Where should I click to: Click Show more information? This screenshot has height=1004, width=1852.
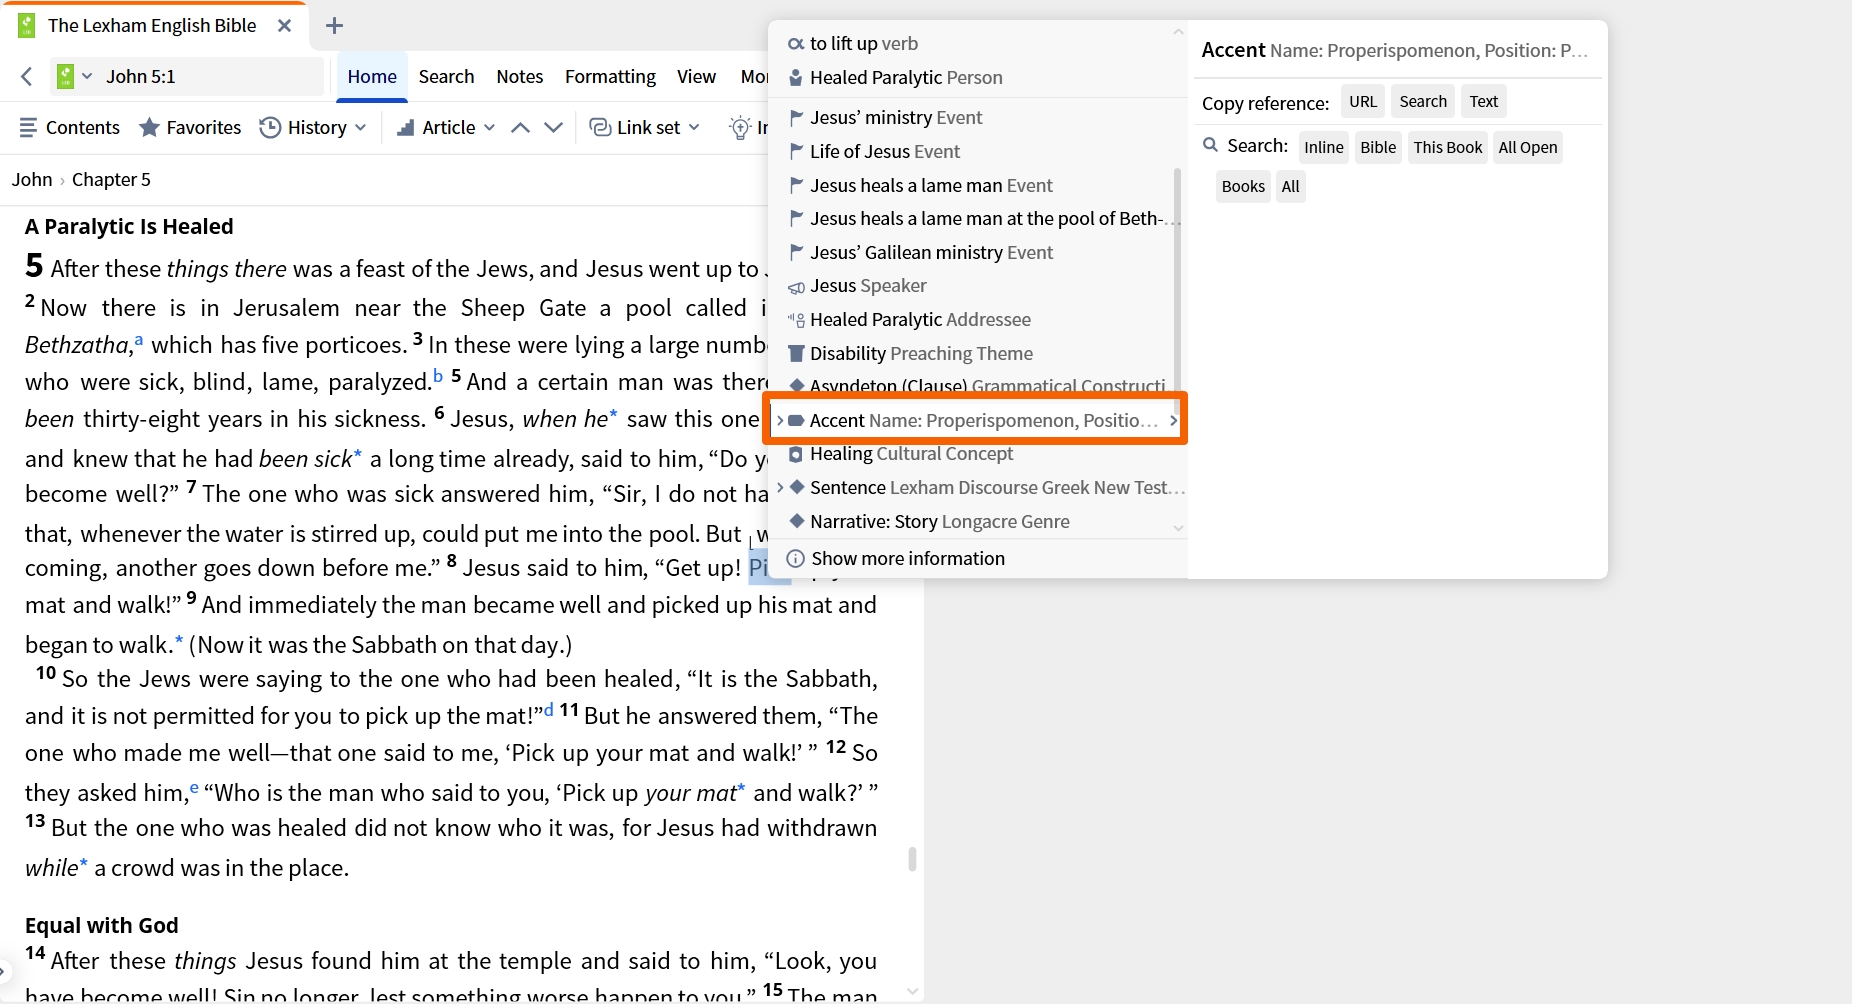[895, 558]
